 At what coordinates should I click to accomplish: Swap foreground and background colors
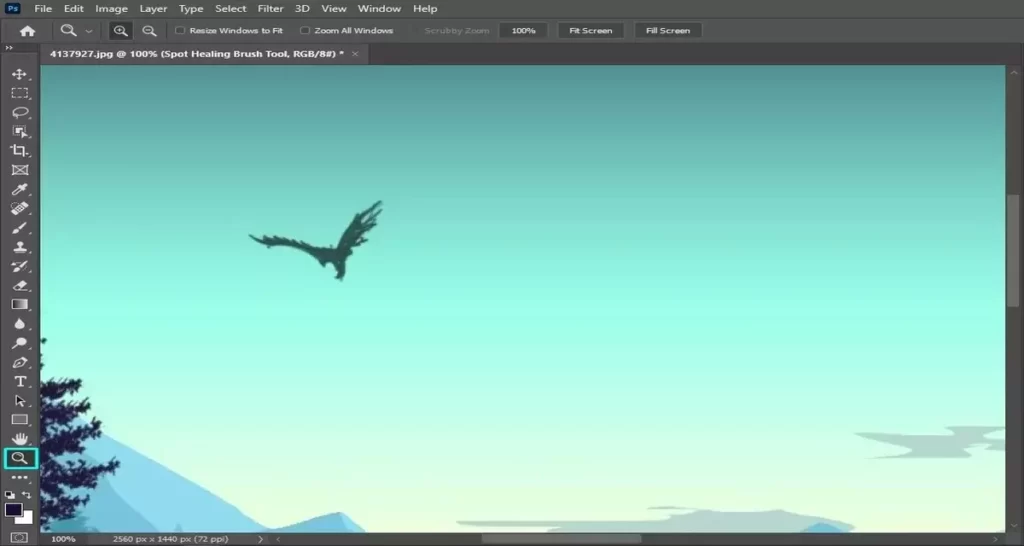click(x=26, y=495)
